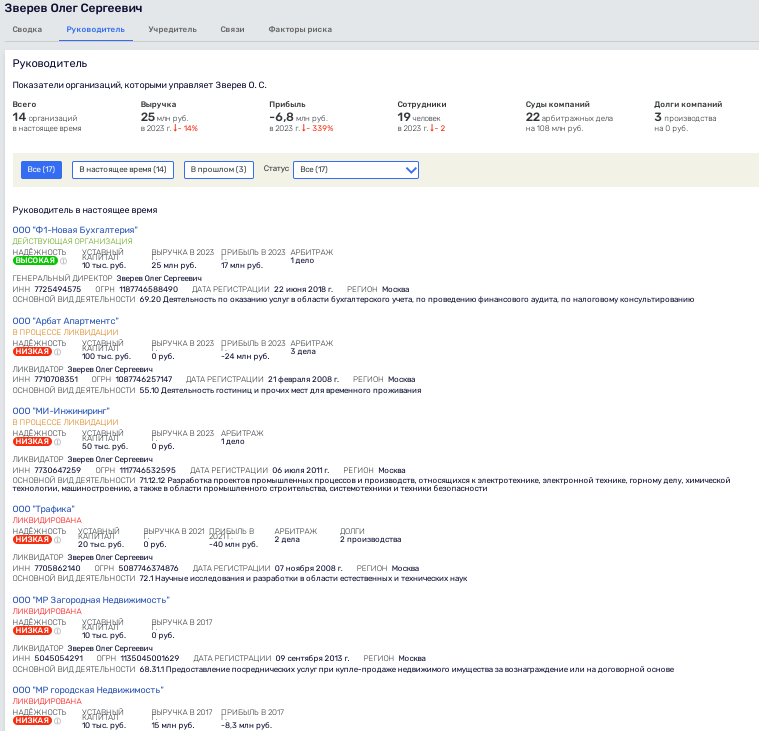This screenshot has height=731, width=759.
Task: Click OGRN value 5087746374876
Action: [148, 568]
